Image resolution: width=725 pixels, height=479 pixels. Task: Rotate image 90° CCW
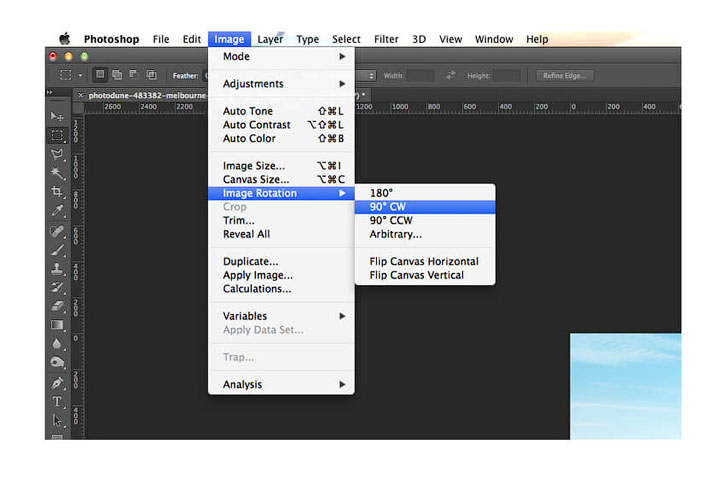425,221
